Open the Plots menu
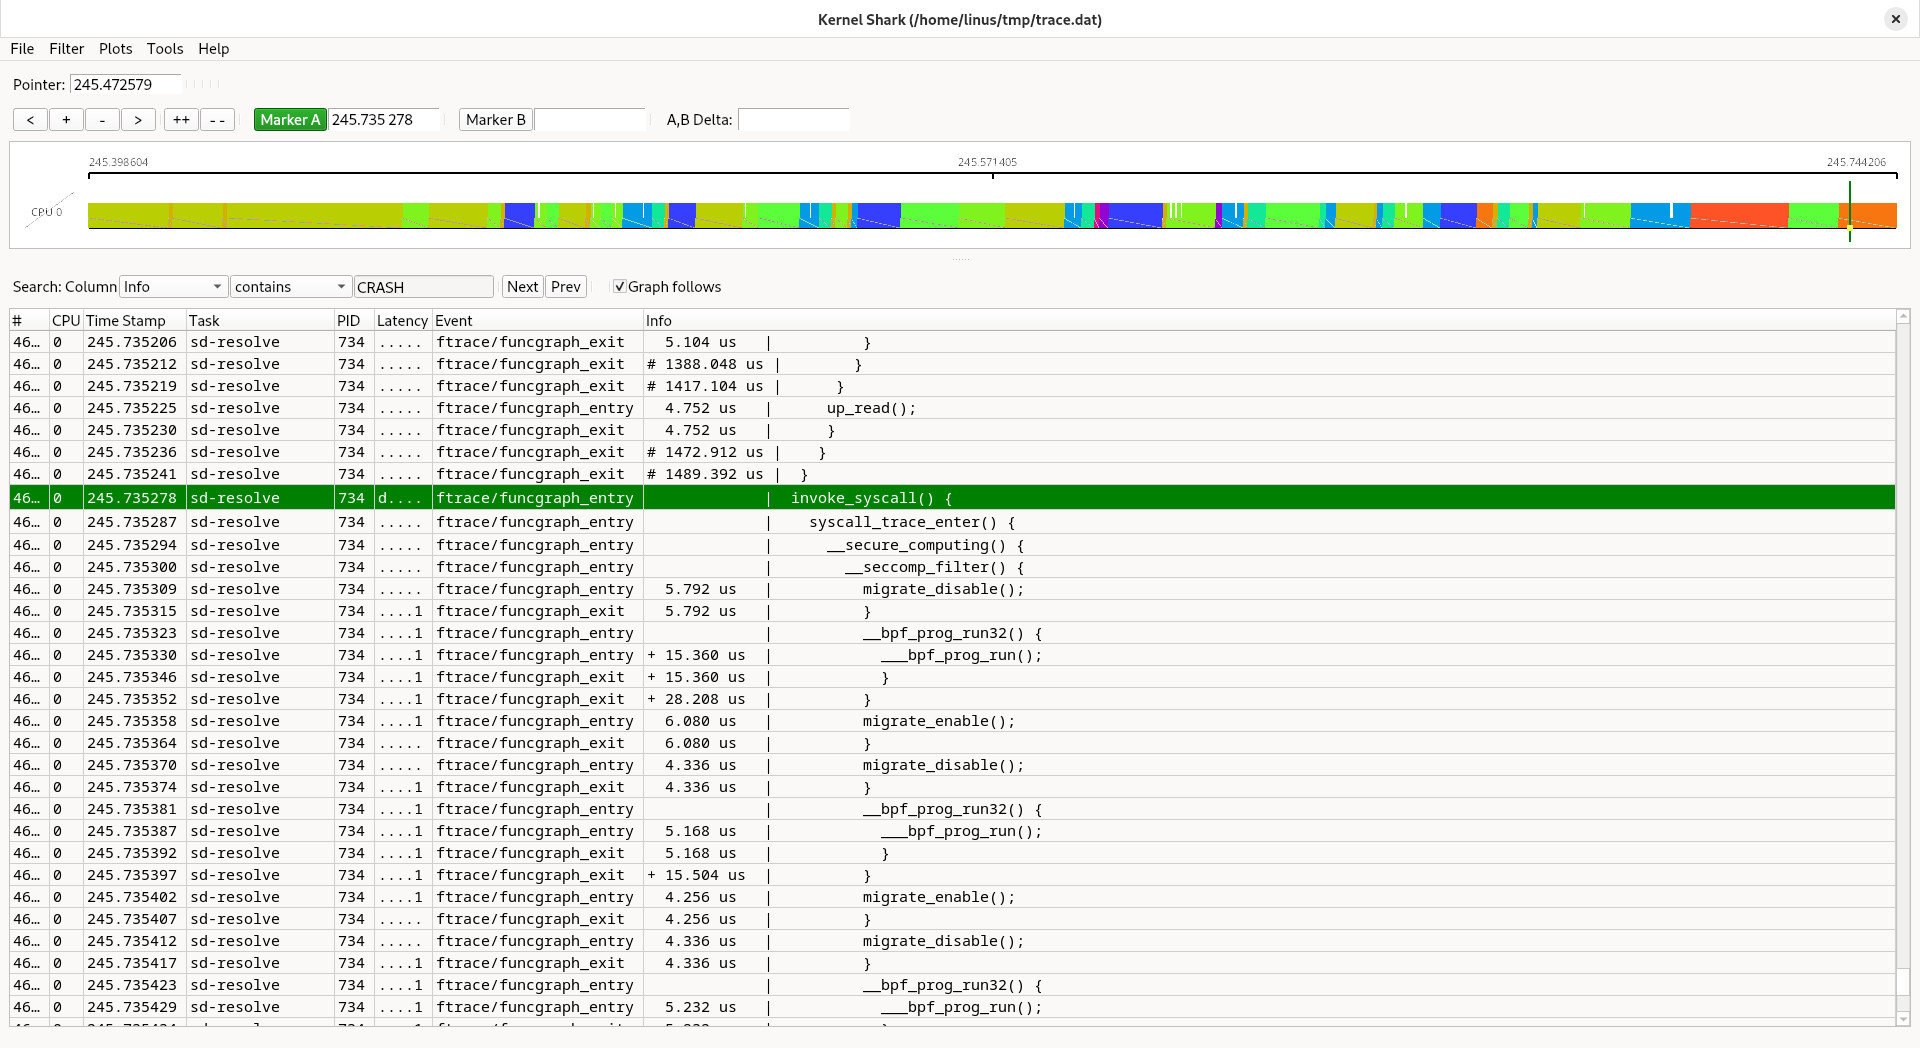The width and height of the screenshot is (1920, 1048). click(x=116, y=49)
